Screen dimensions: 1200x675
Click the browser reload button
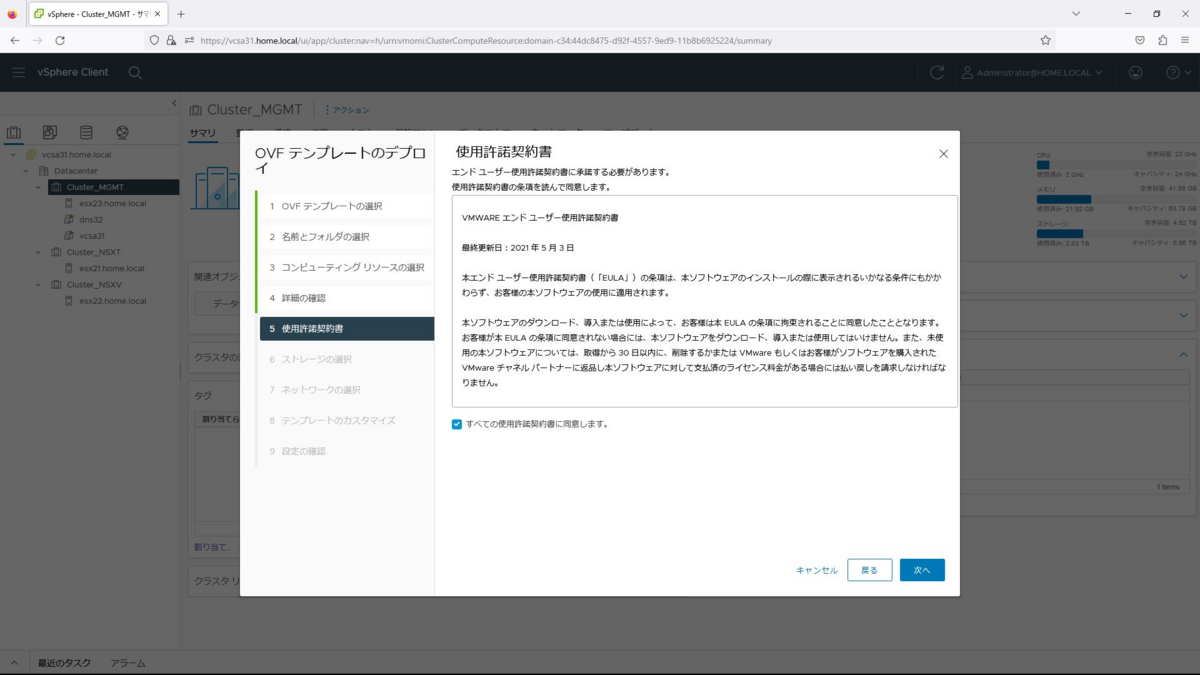pyautogui.click(x=60, y=40)
